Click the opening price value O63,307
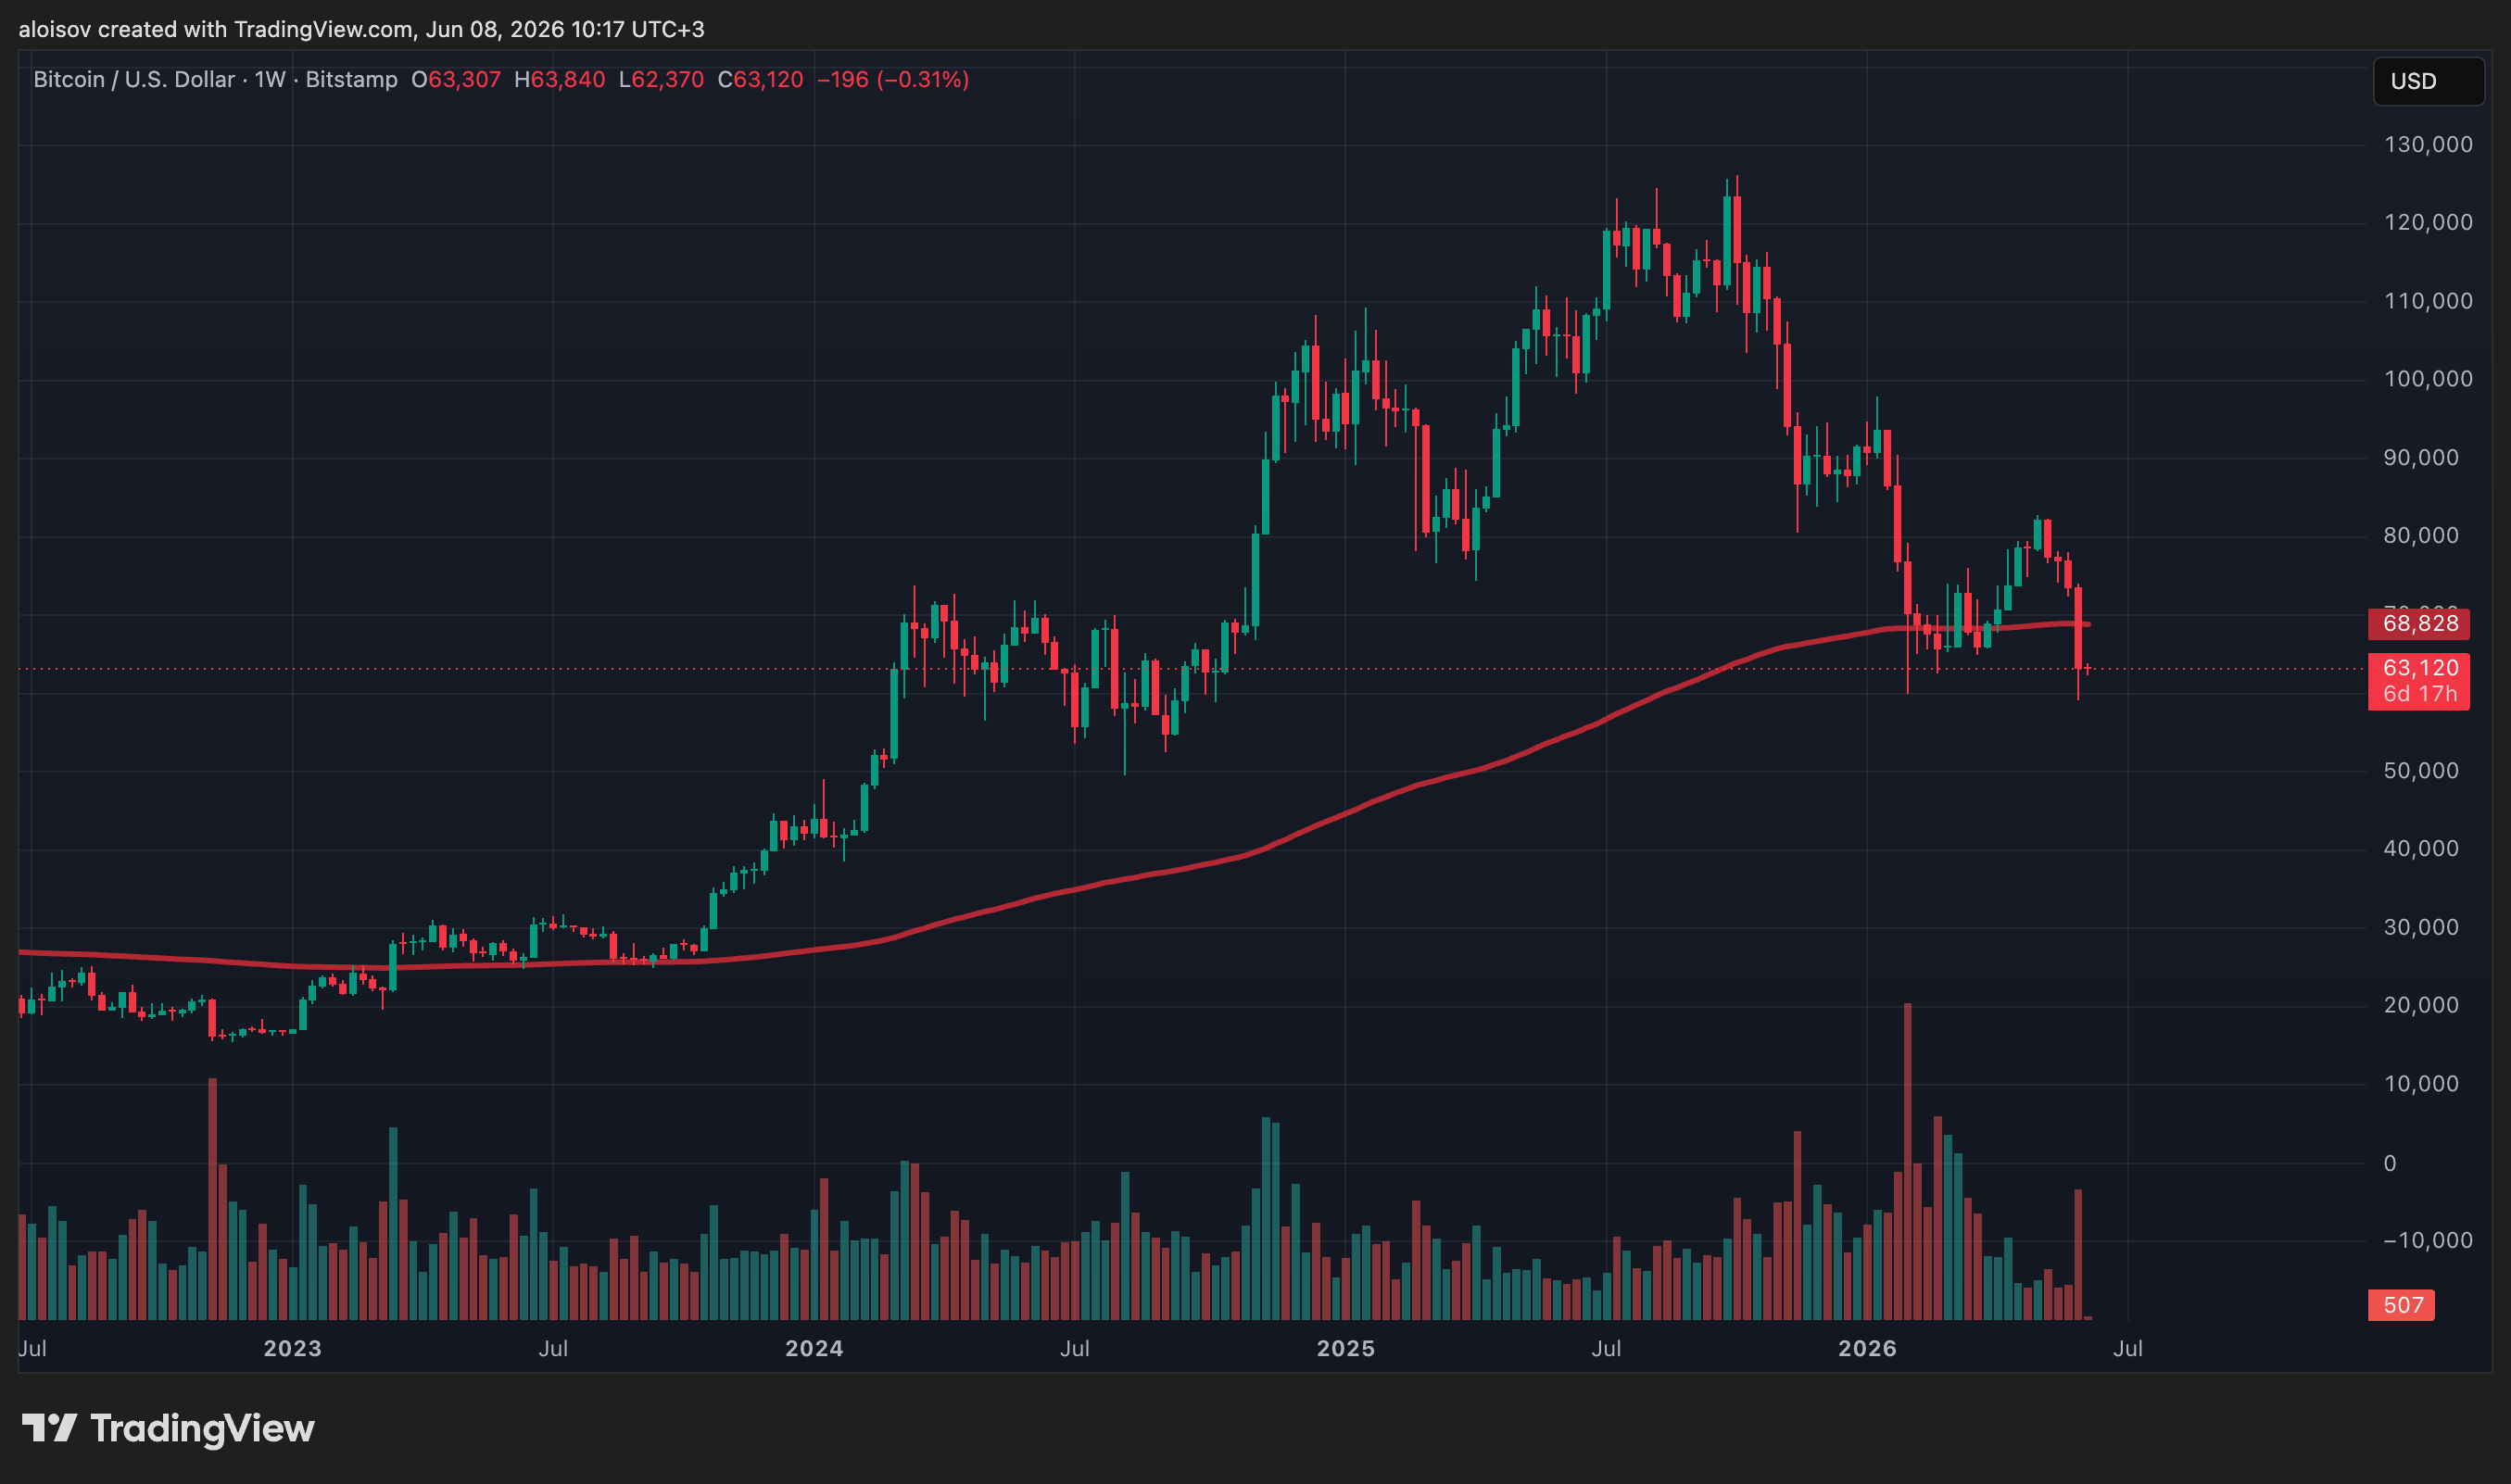The height and width of the screenshot is (1484, 2511). (456, 80)
